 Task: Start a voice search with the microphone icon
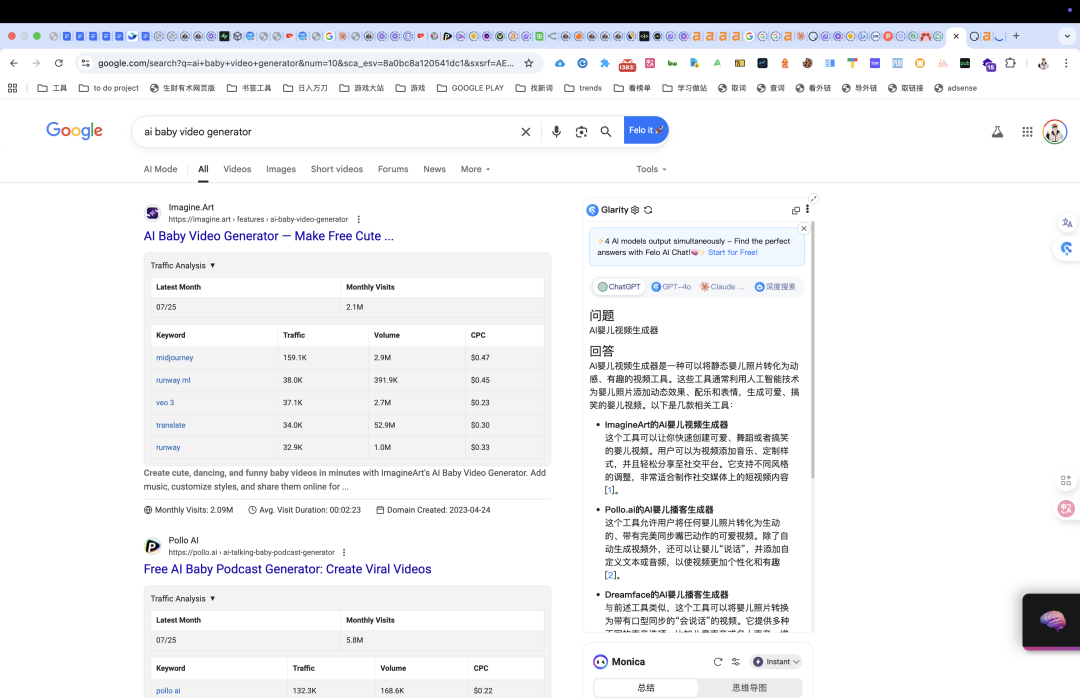pos(556,132)
